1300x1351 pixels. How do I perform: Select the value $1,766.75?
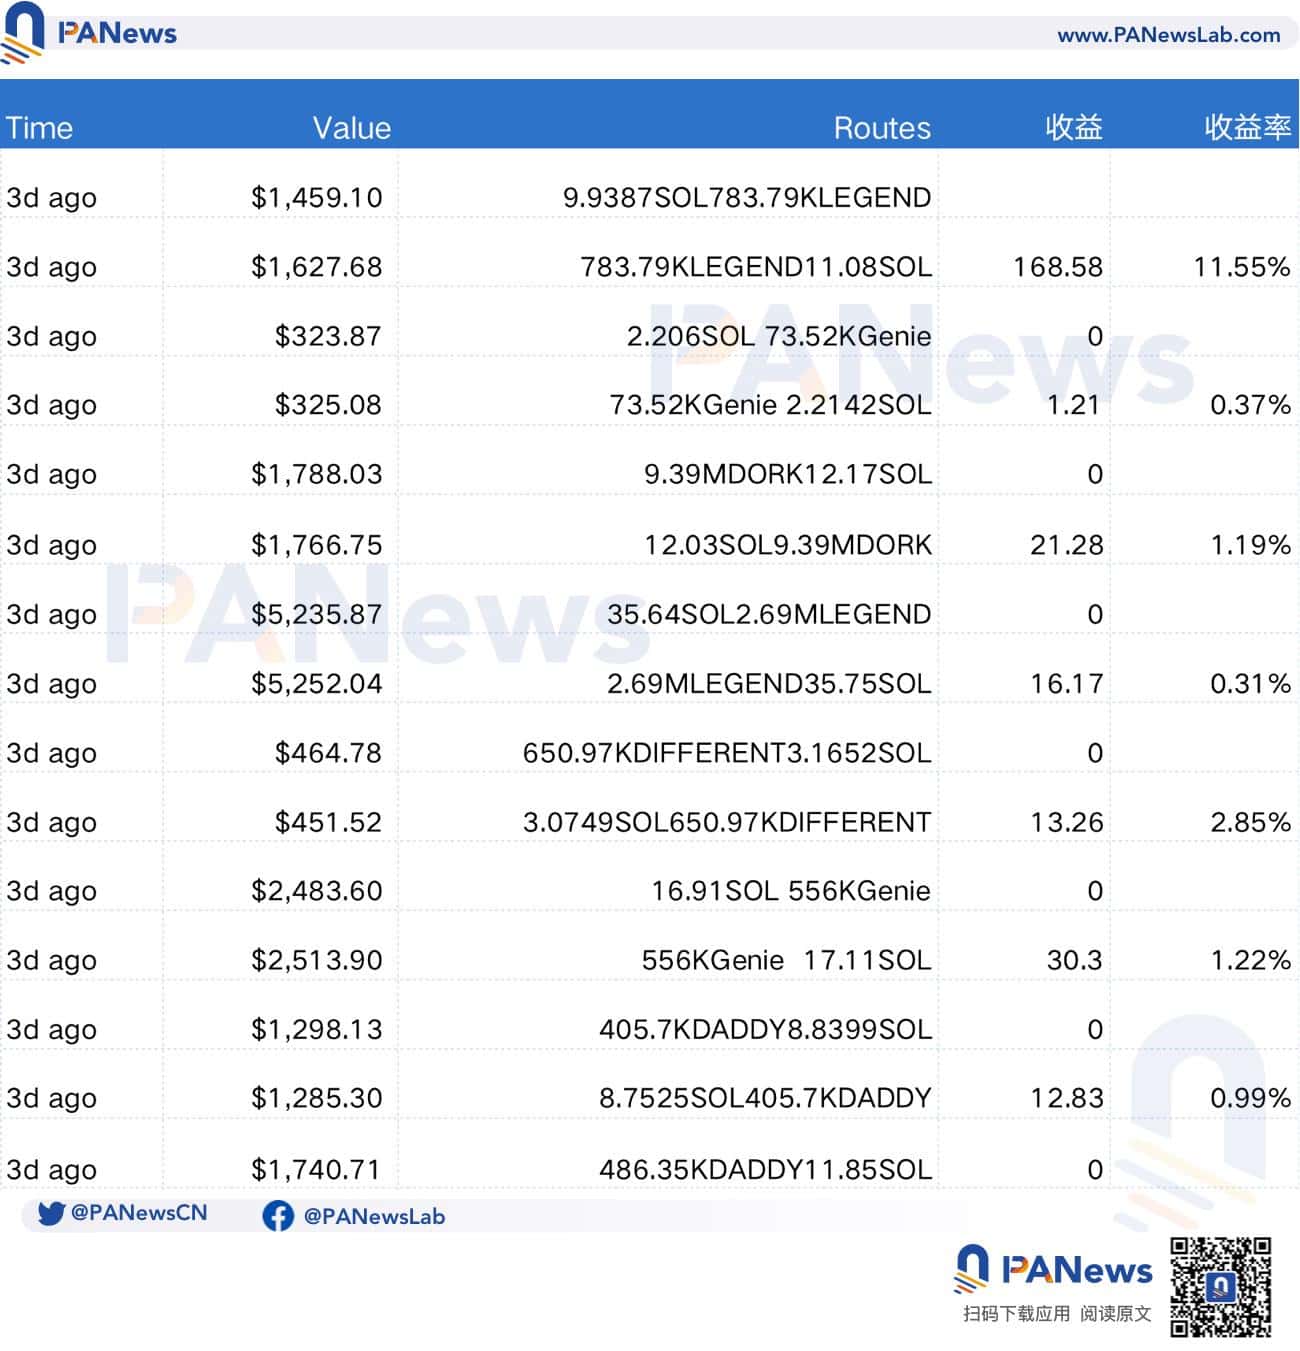coord(317,545)
